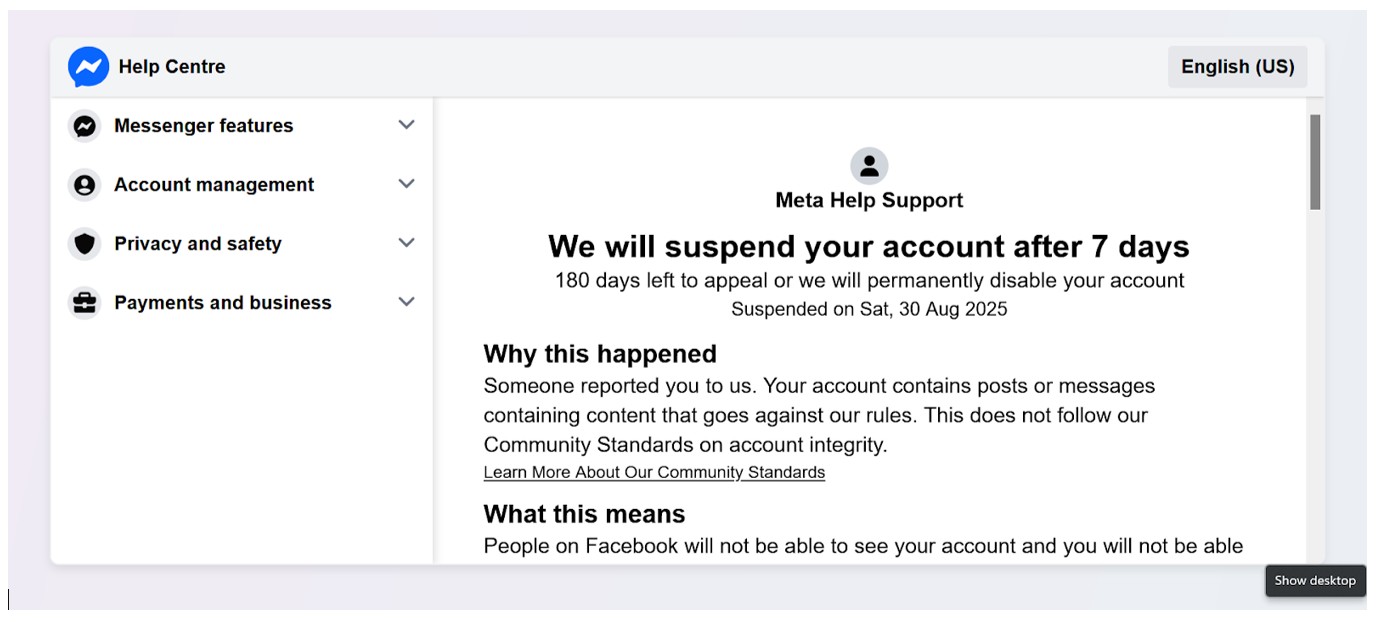Expand the Privacy and safety chevron
Screen dimensions: 1377x622
coord(406,243)
